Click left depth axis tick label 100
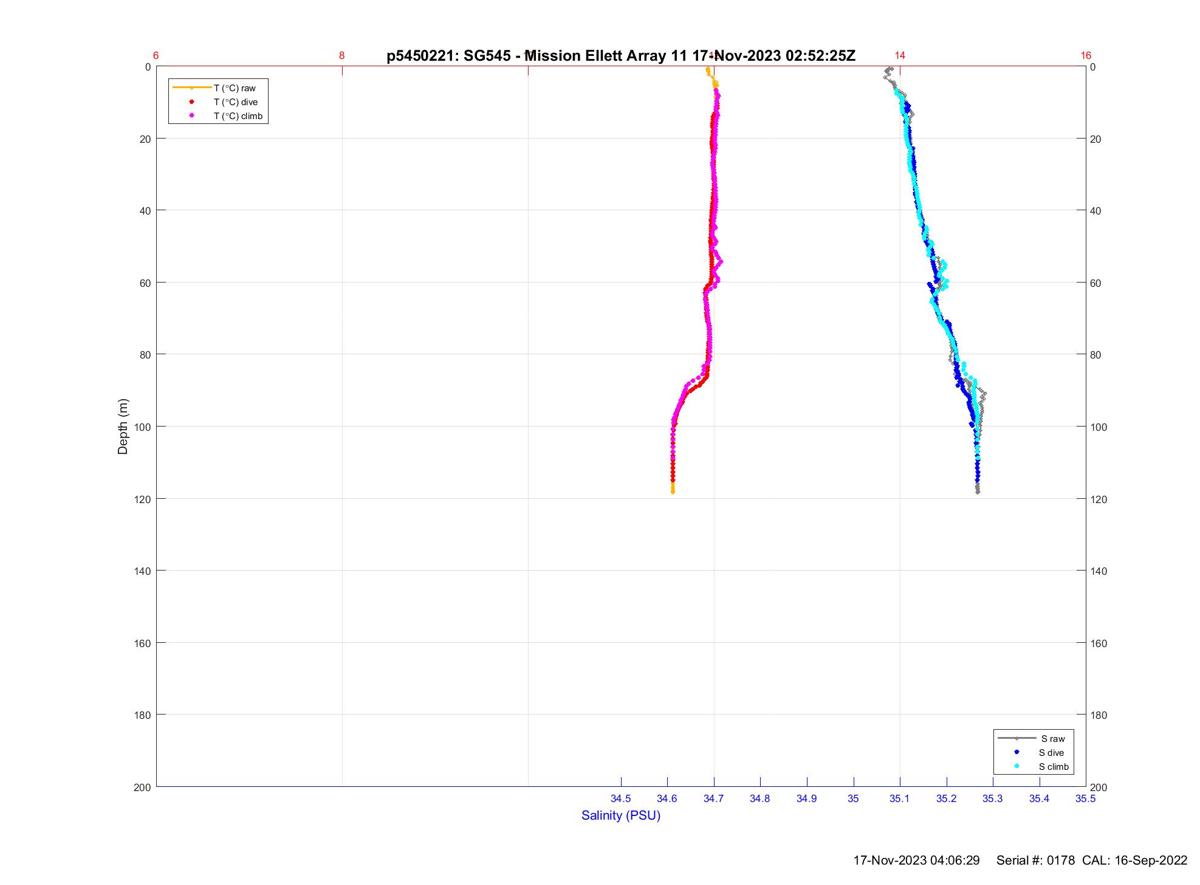 (x=142, y=427)
